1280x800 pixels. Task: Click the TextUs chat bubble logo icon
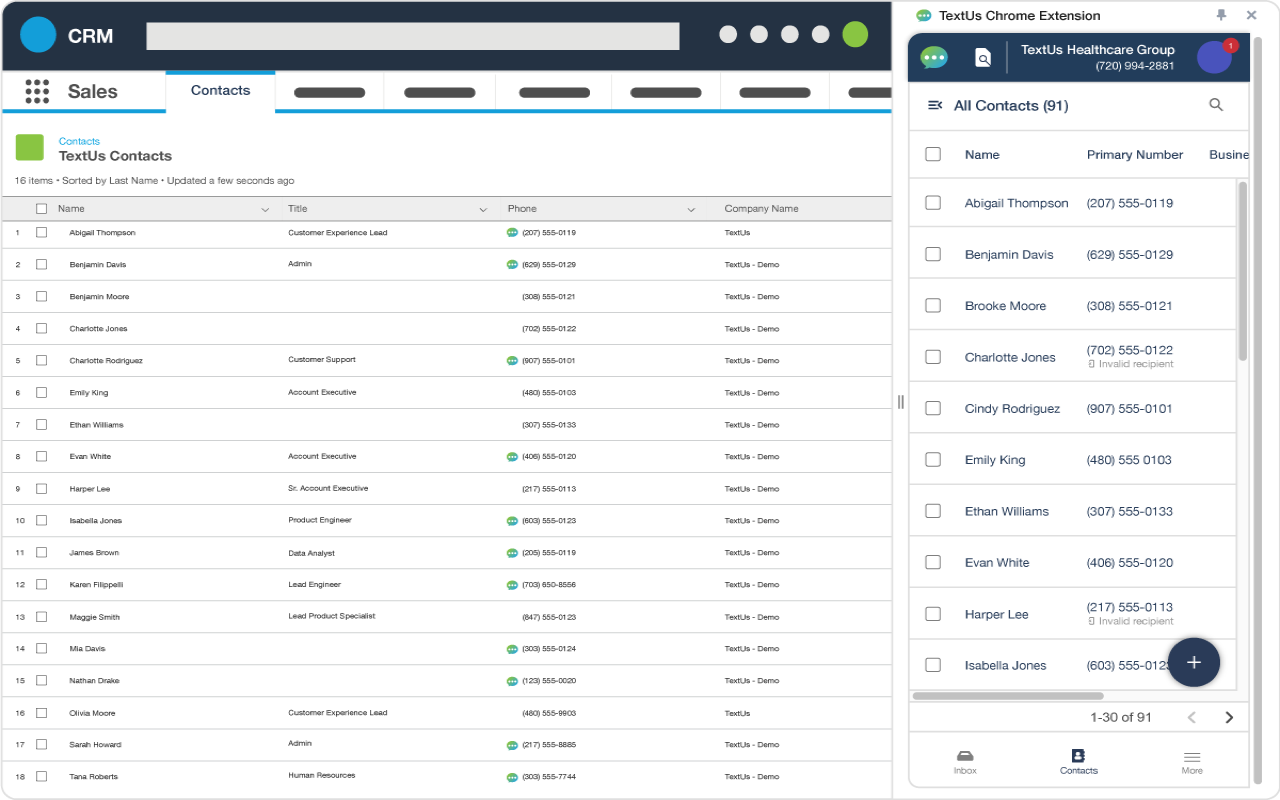point(934,58)
